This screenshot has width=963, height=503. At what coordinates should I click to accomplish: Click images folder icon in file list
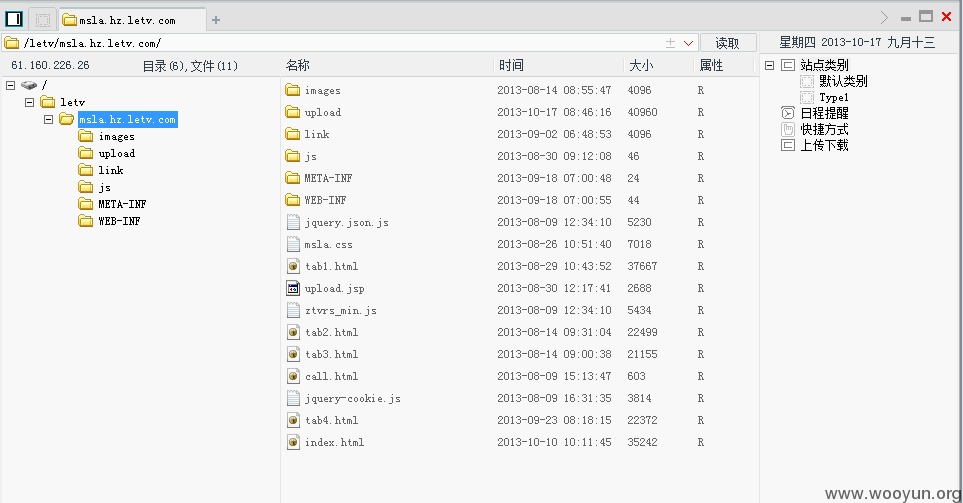point(293,90)
